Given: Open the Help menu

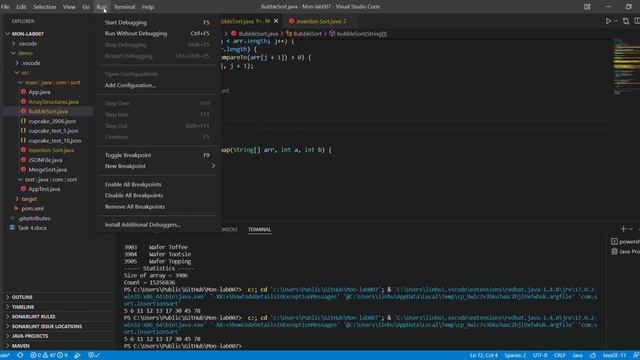Looking at the screenshot, I should 148,7.
